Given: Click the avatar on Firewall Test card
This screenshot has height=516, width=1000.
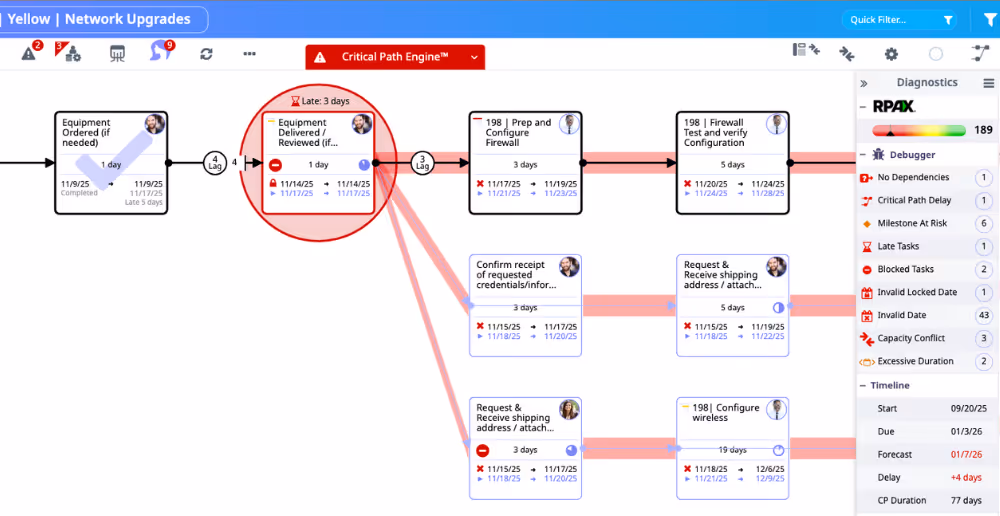Looking at the screenshot, I should (x=776, y=124).
